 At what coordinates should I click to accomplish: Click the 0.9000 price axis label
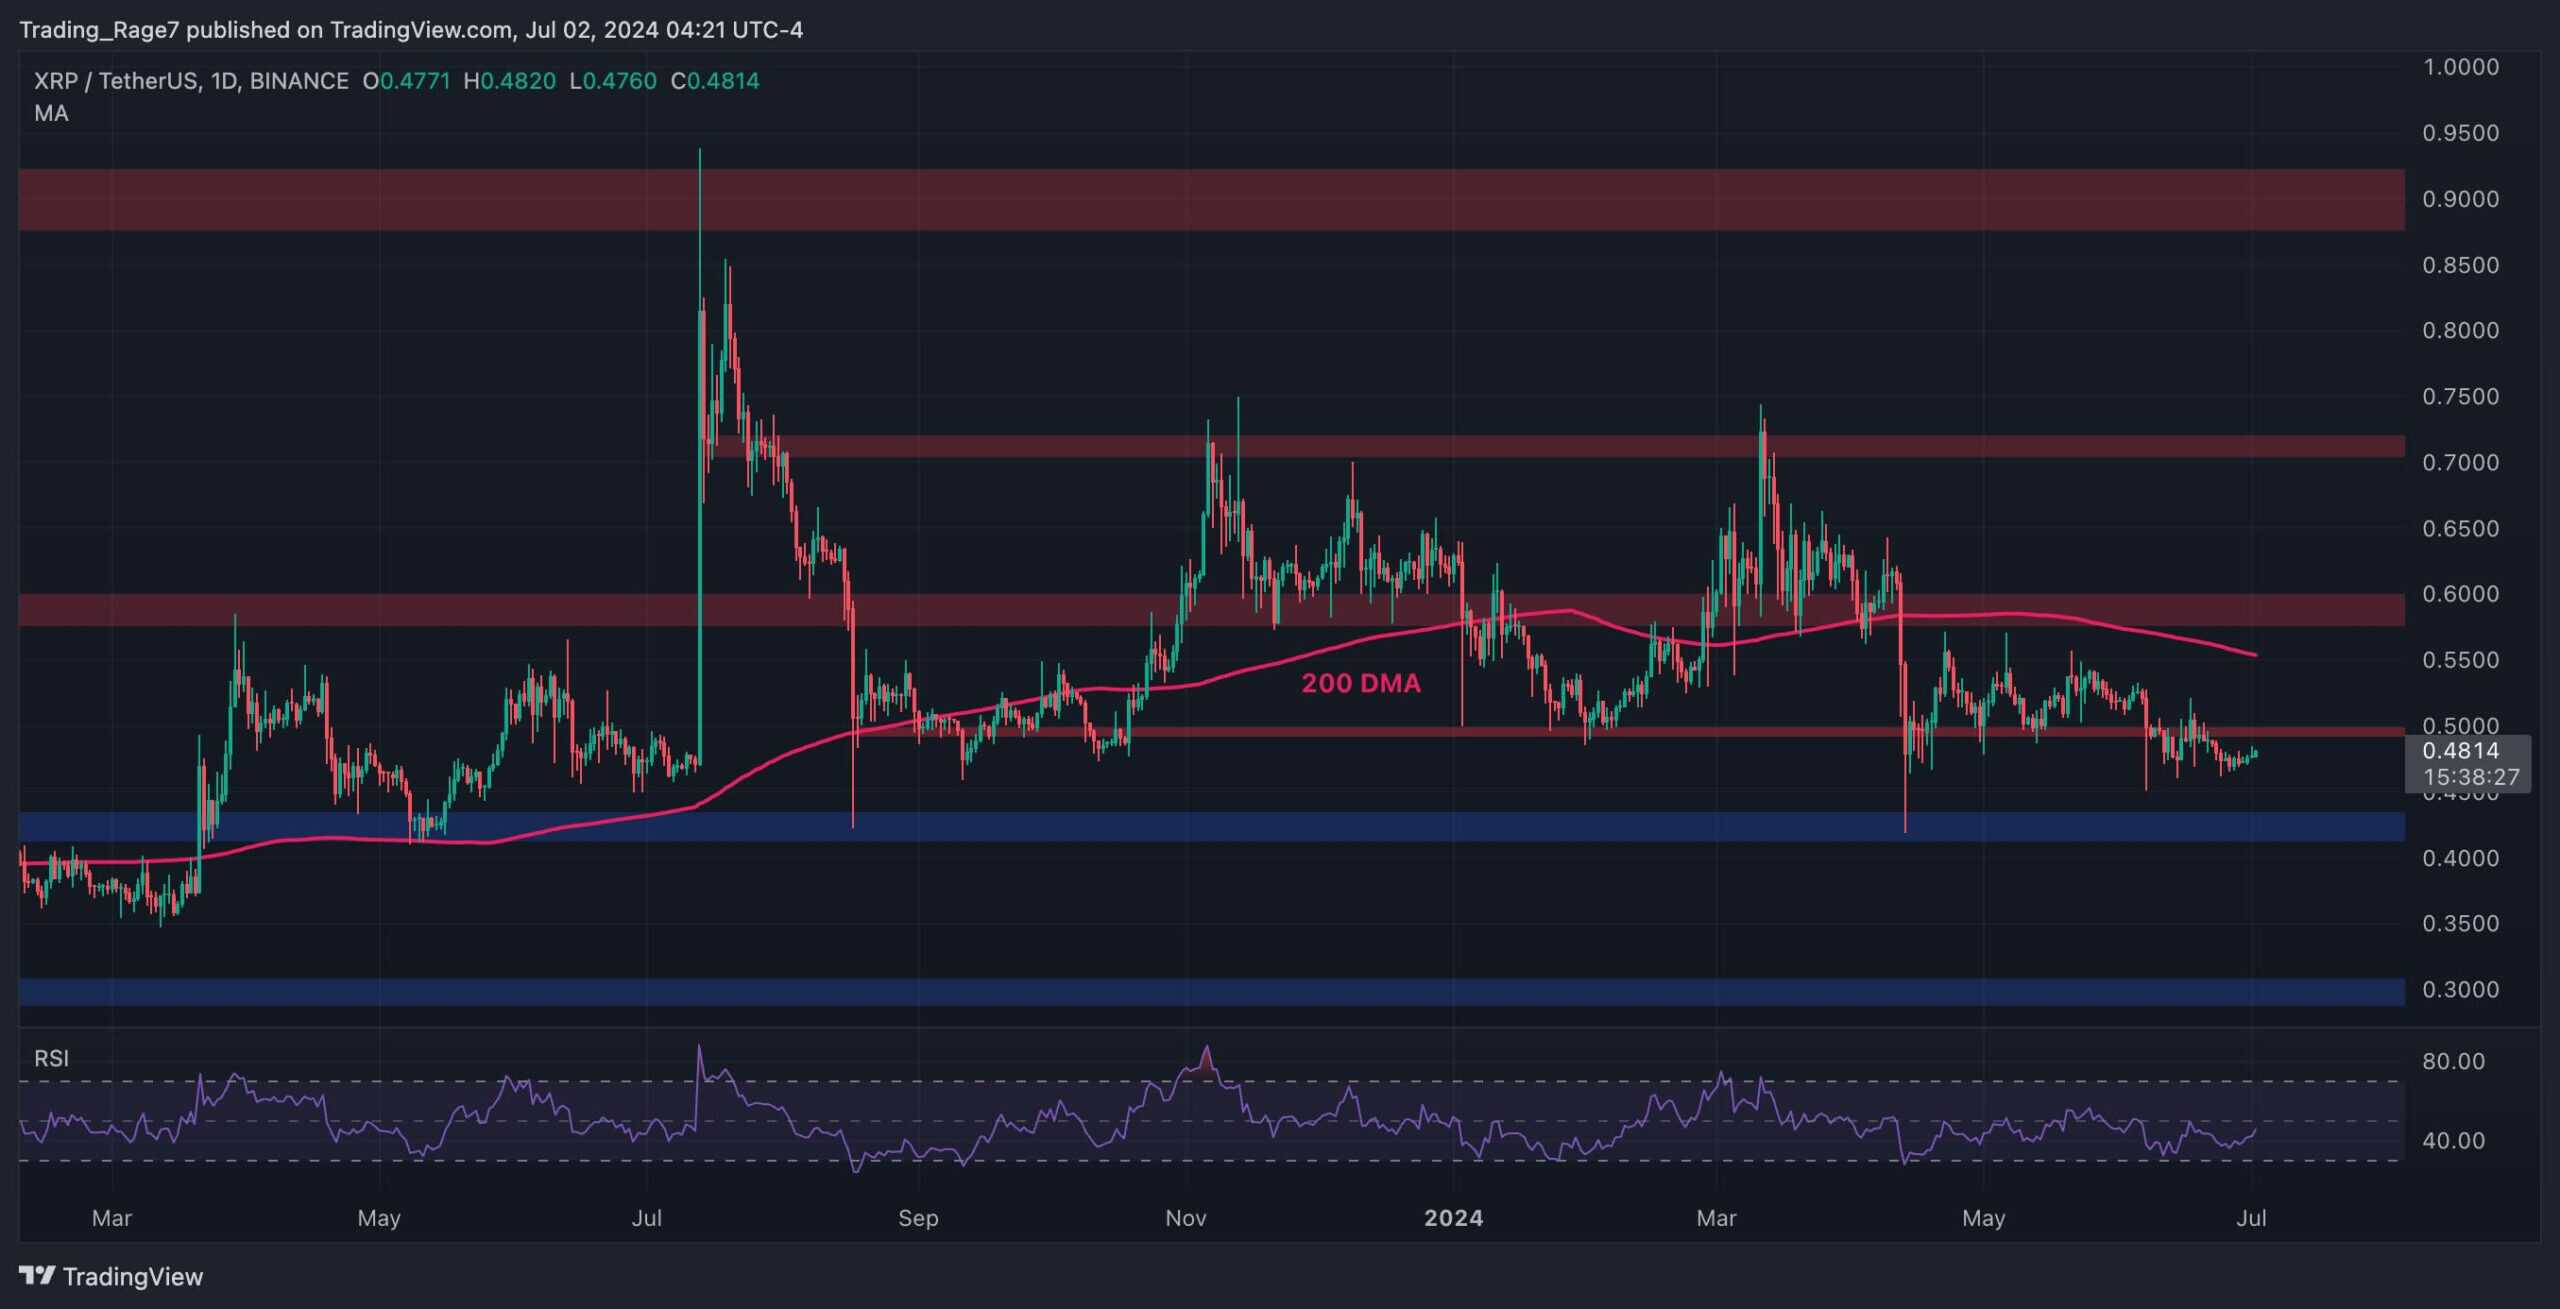(2460, 199)
